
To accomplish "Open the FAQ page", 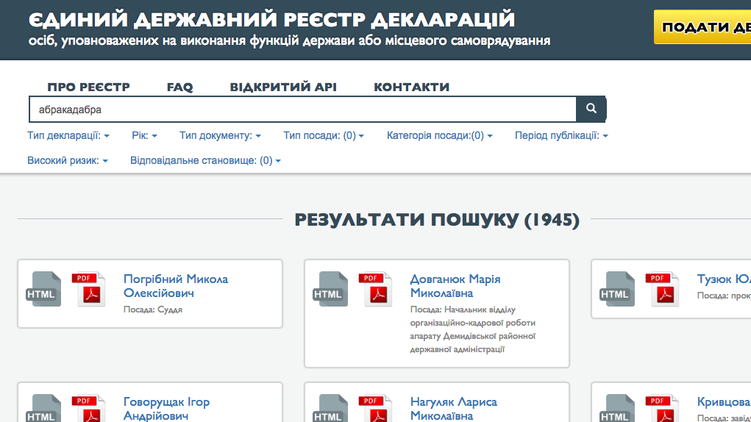I will click(180, 87).
